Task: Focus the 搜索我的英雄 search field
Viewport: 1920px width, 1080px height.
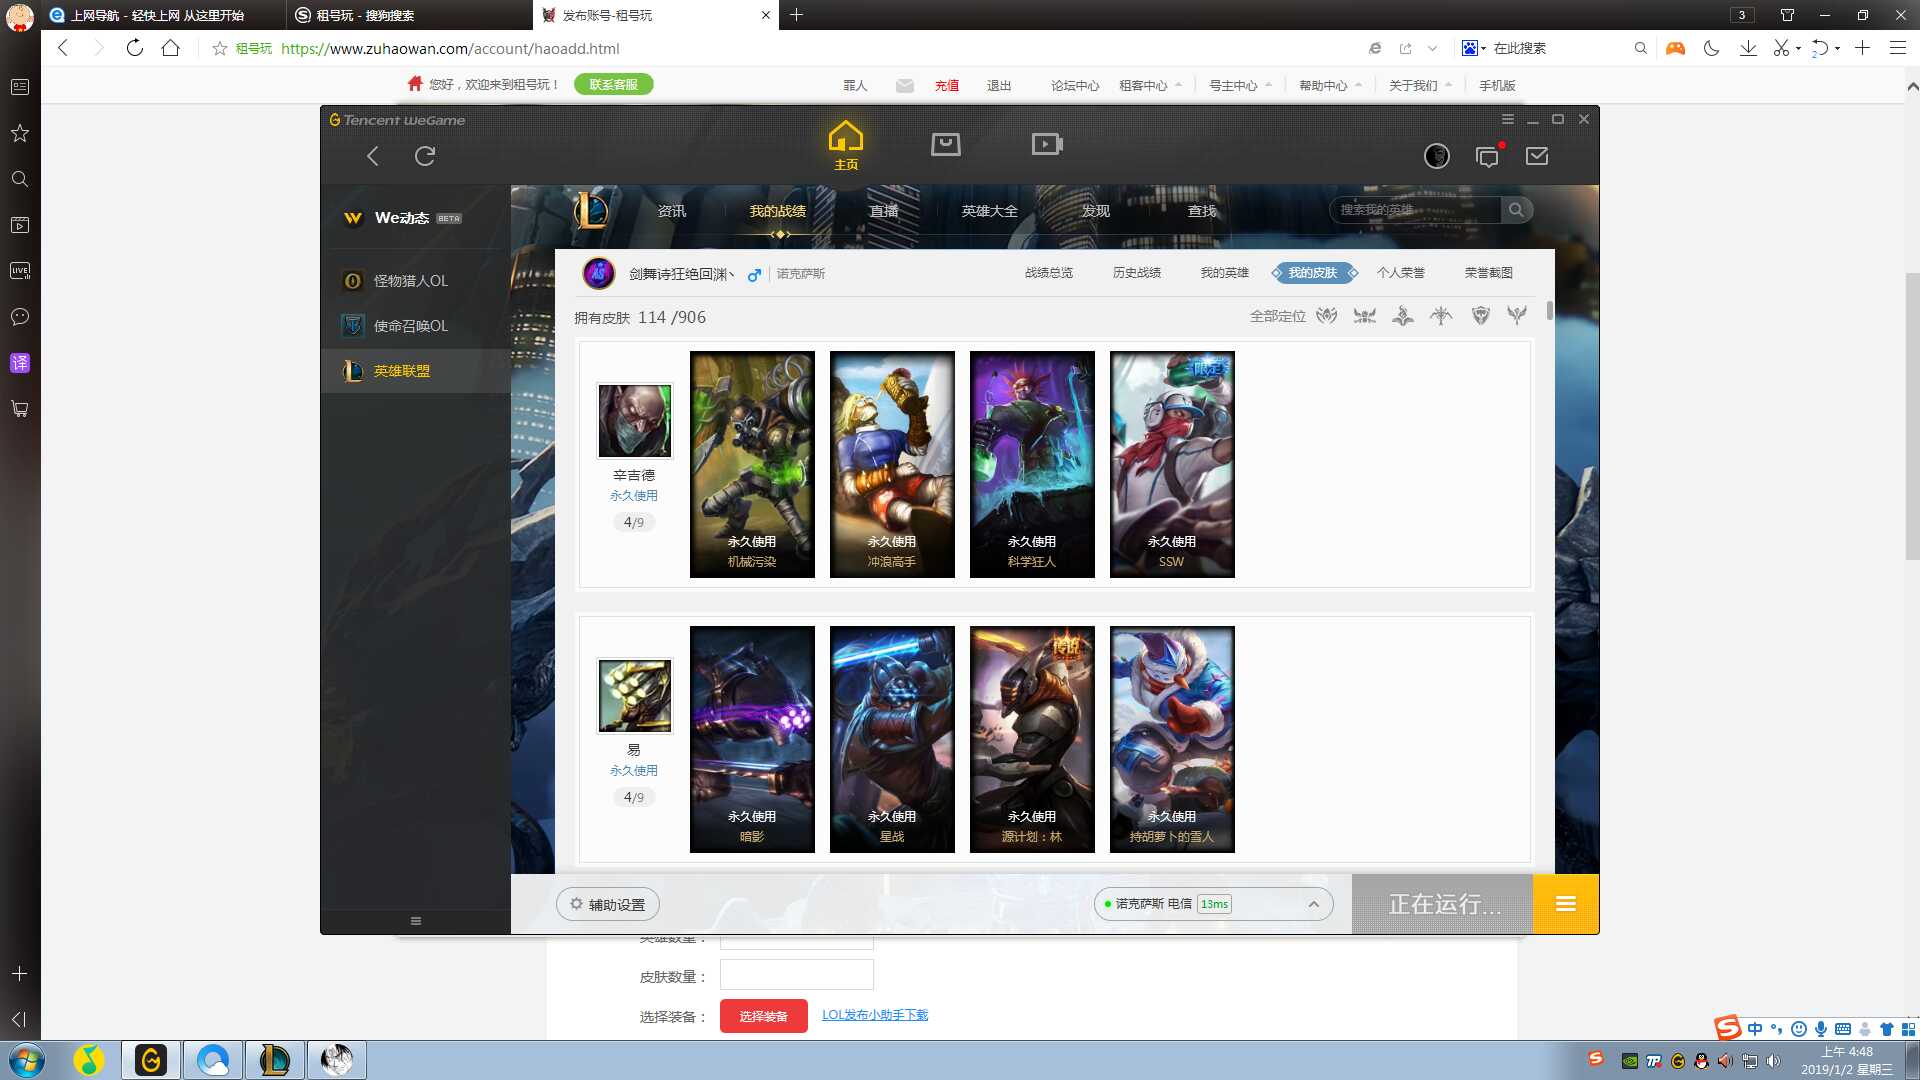Action: [1415, 210]
